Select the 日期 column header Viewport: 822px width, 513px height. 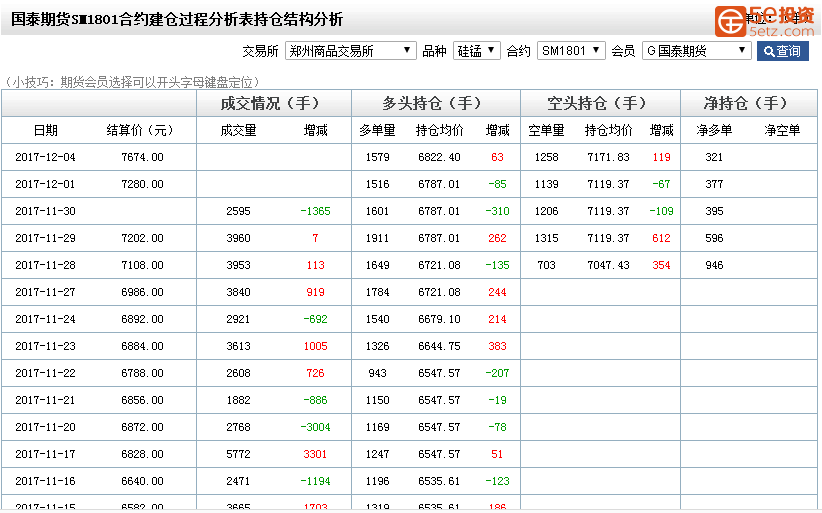(x=46, y=130)
